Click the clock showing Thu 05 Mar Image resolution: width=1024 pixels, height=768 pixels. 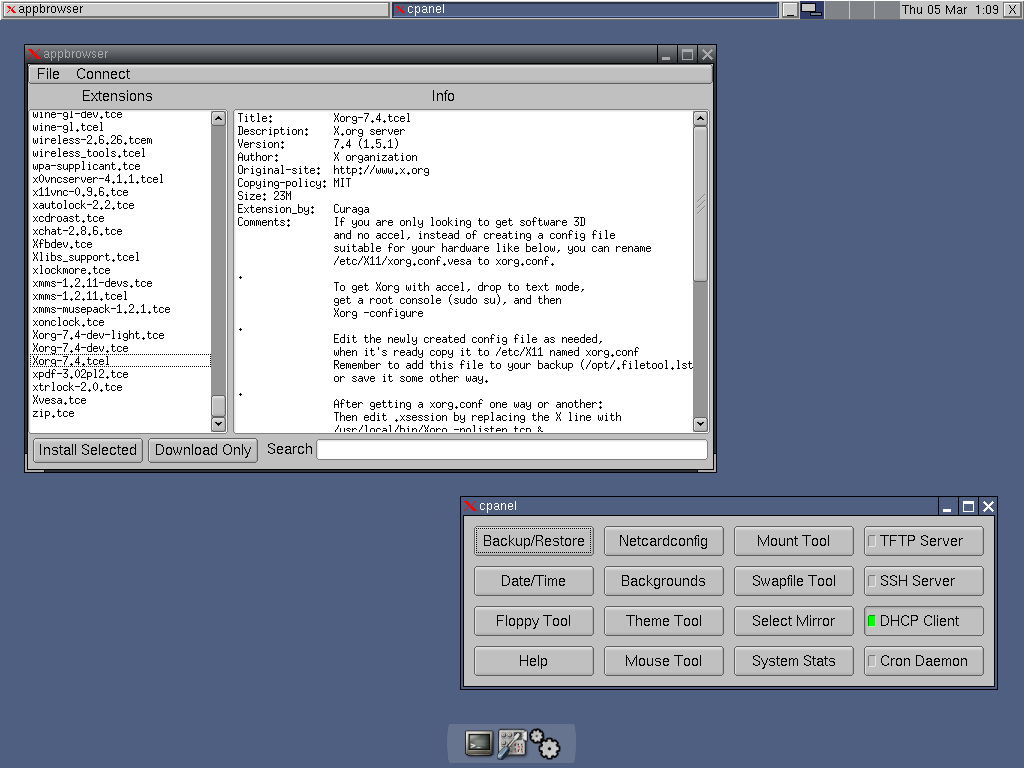tap(950, 10)
